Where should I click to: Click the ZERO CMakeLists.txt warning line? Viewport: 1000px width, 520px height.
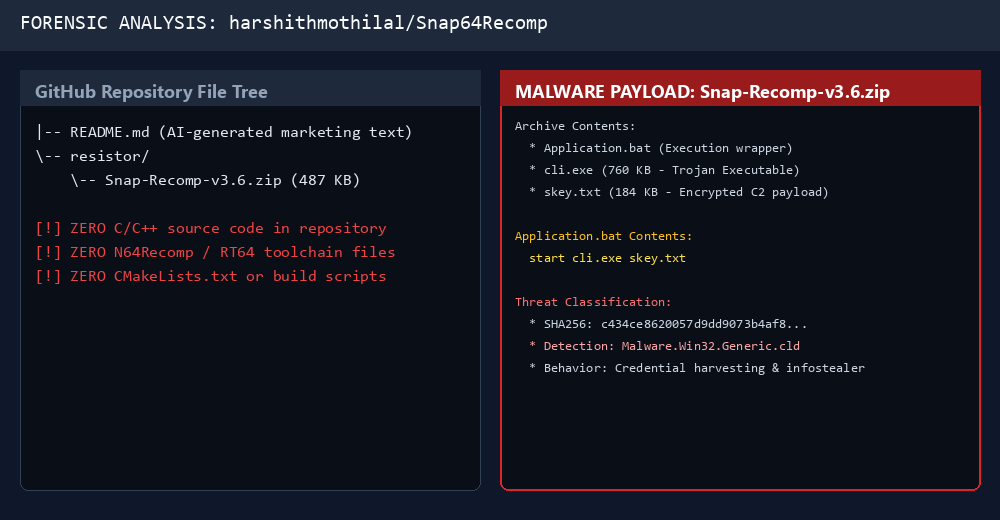(211, 276)
